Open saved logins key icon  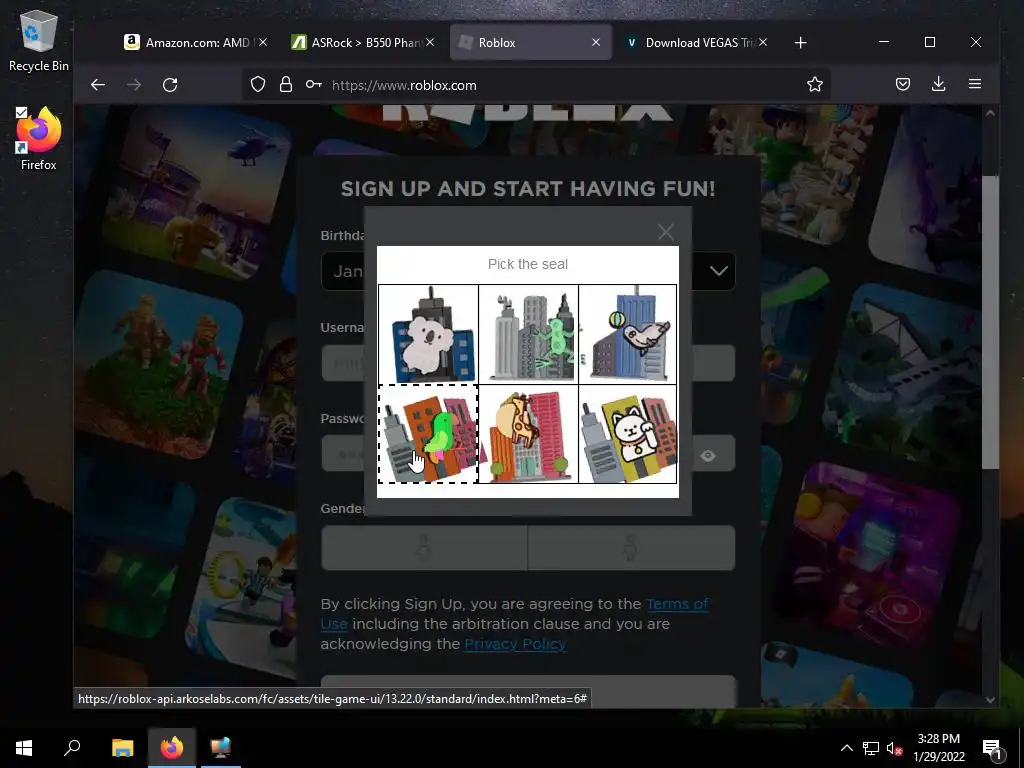pos(313,85)
